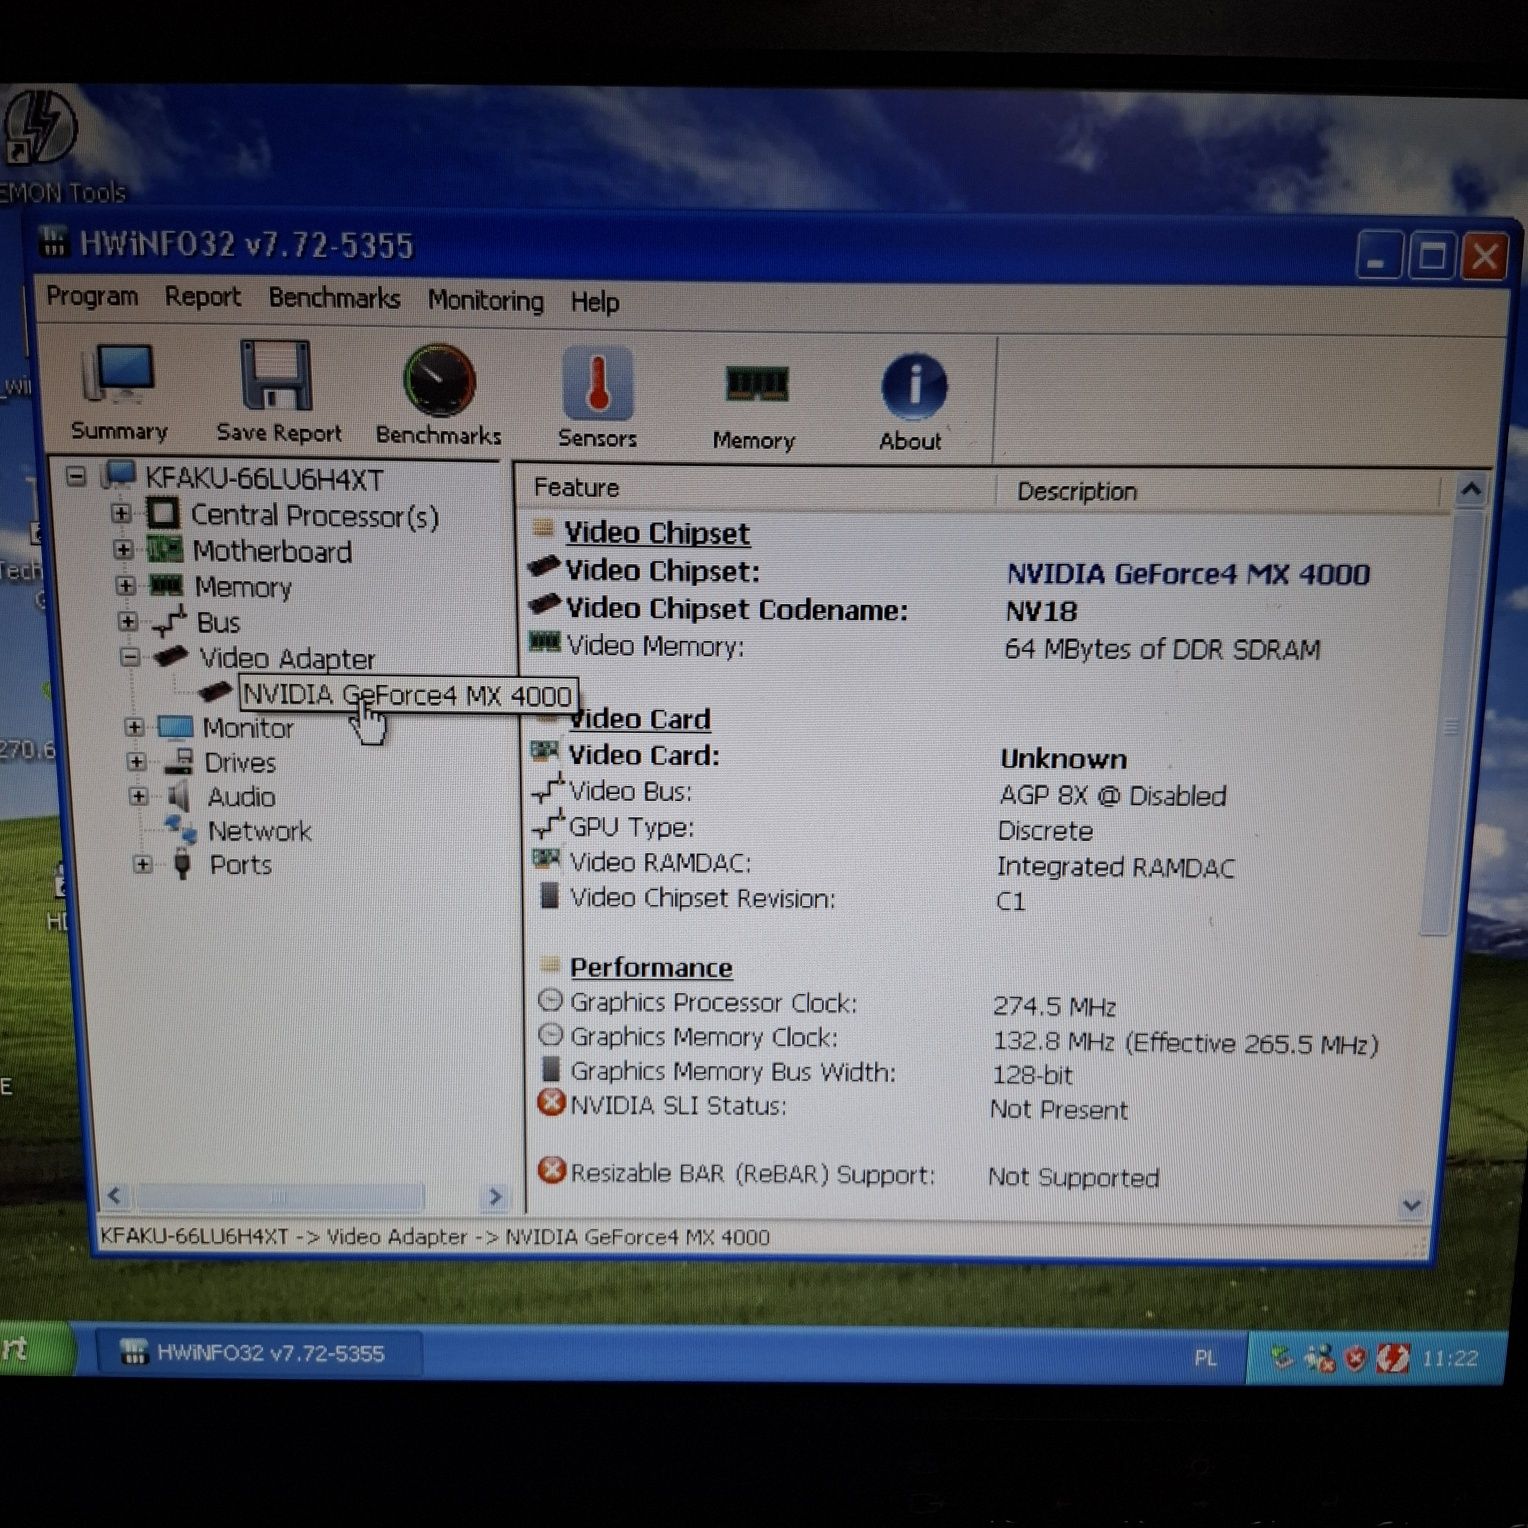This screenshot has height=1528, width=1528.
Task: Click the Performance section heading
Action: (651, 968)
